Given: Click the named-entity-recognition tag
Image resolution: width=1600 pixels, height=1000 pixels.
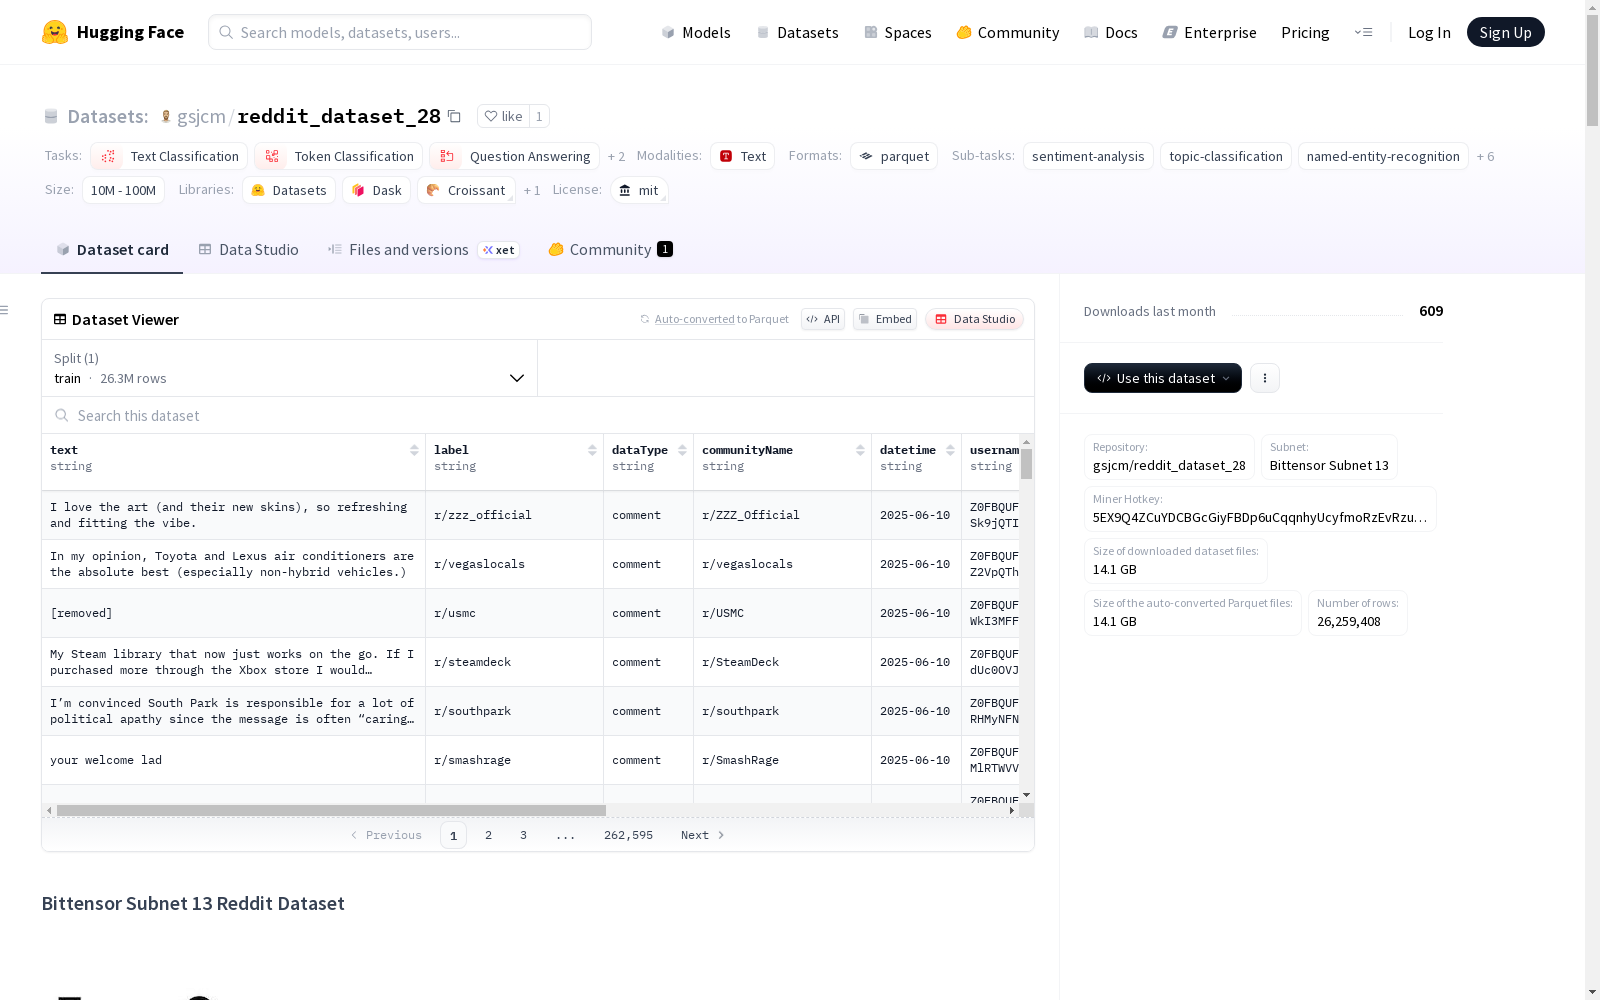Looking at the screenshot, I should tap(1383, 156).
